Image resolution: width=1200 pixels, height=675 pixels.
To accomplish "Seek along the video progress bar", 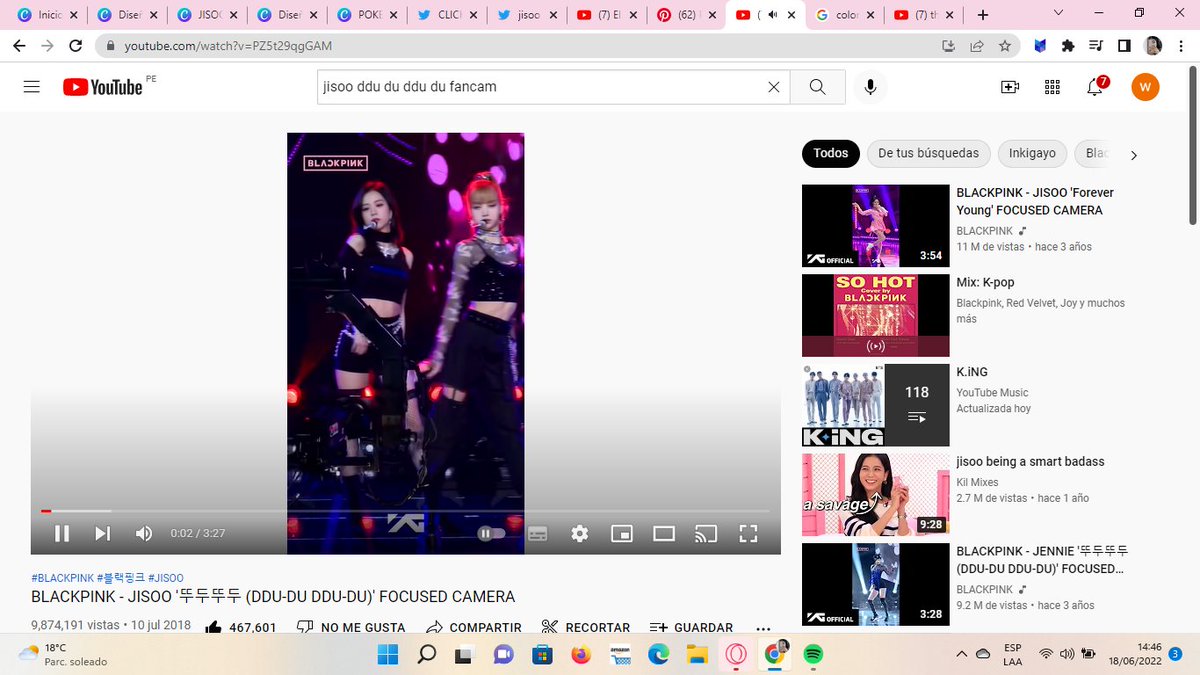I will (x=405, y=511).
